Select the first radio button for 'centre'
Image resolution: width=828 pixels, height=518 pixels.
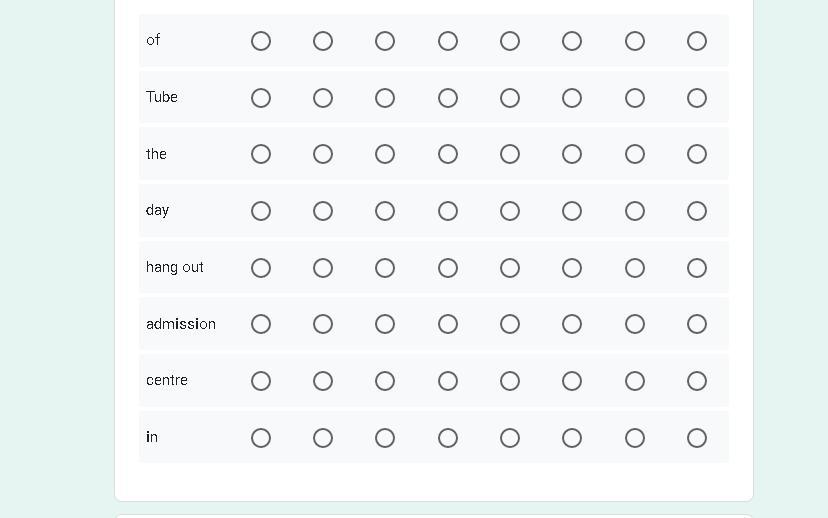[x=261, y=381]
